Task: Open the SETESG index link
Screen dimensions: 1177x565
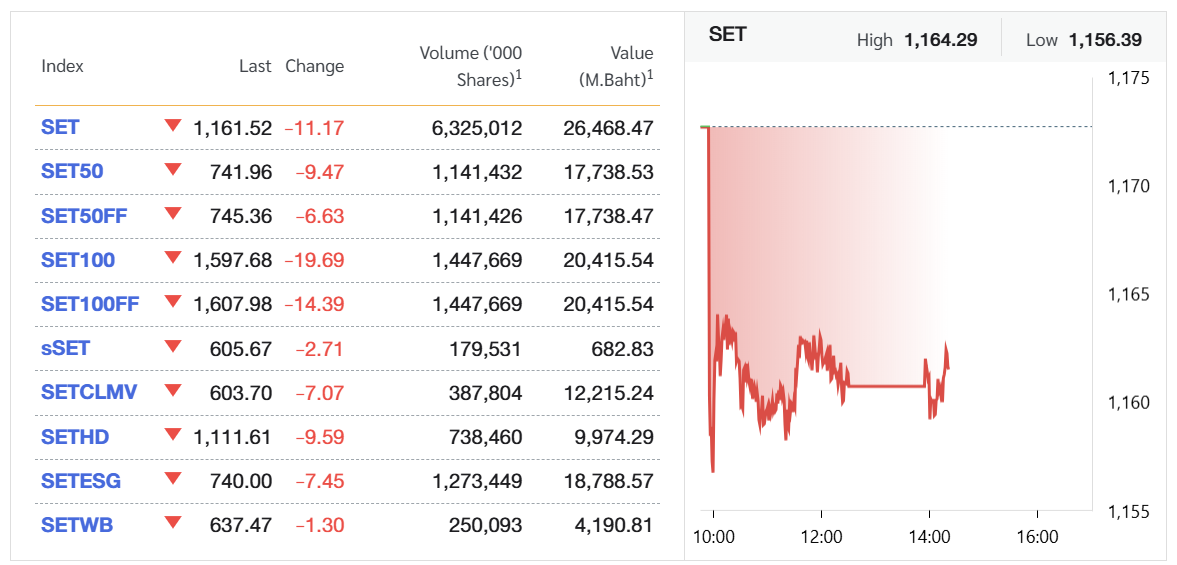Action: coord(81,481)
